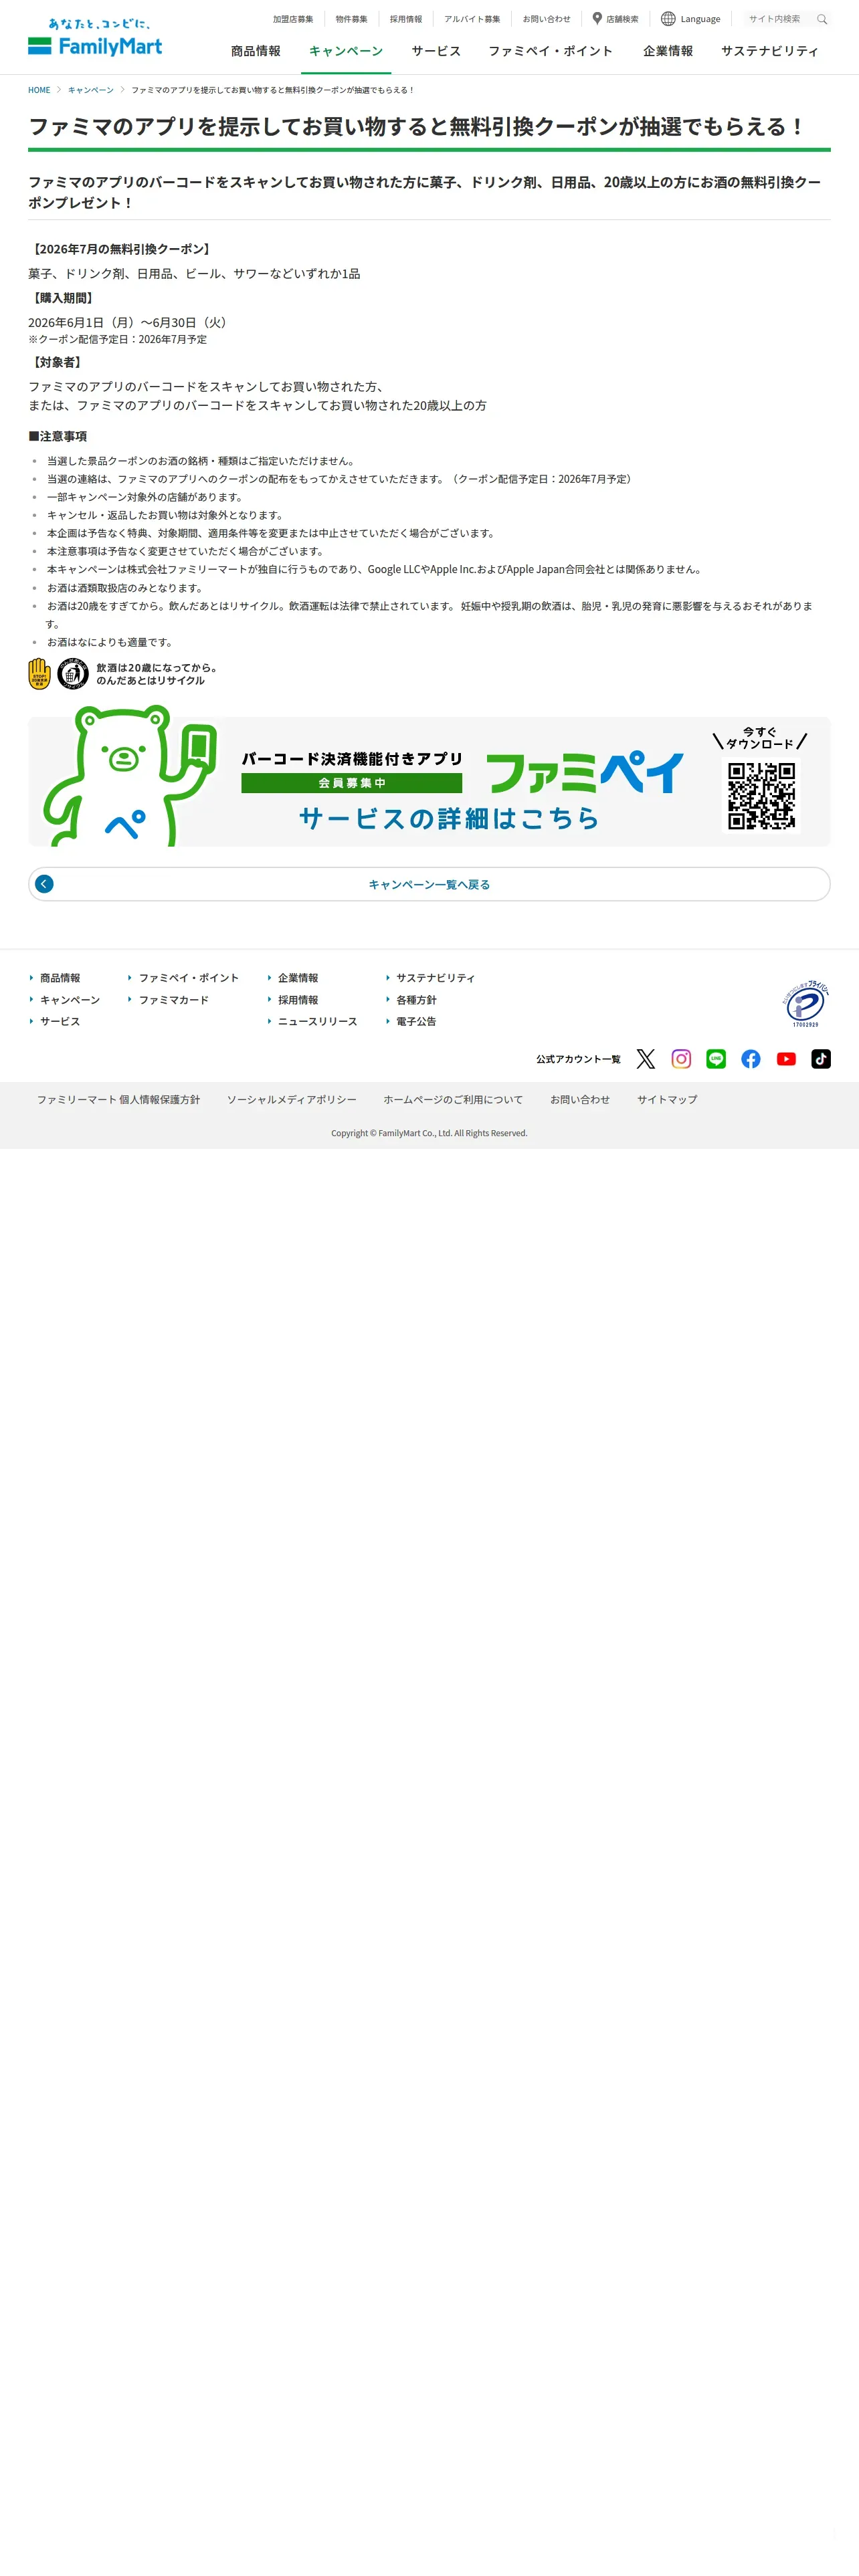Click the ファミペイ service details banner
The image size is (859, 2576).
(x=429, y=781)
